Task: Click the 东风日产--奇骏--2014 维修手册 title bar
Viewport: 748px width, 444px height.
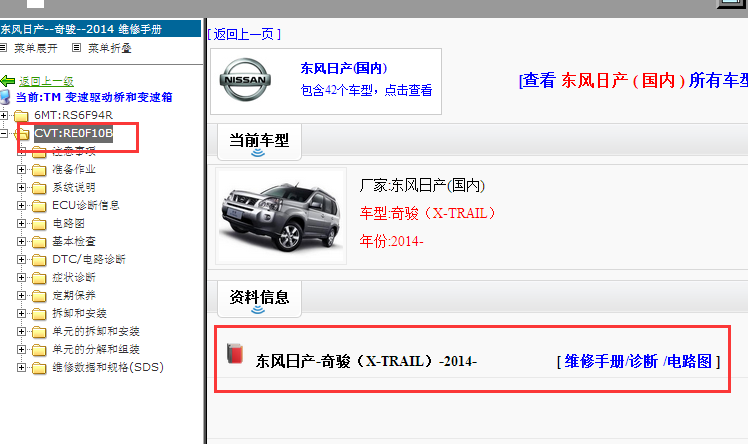Action: (x=100, y=29)
